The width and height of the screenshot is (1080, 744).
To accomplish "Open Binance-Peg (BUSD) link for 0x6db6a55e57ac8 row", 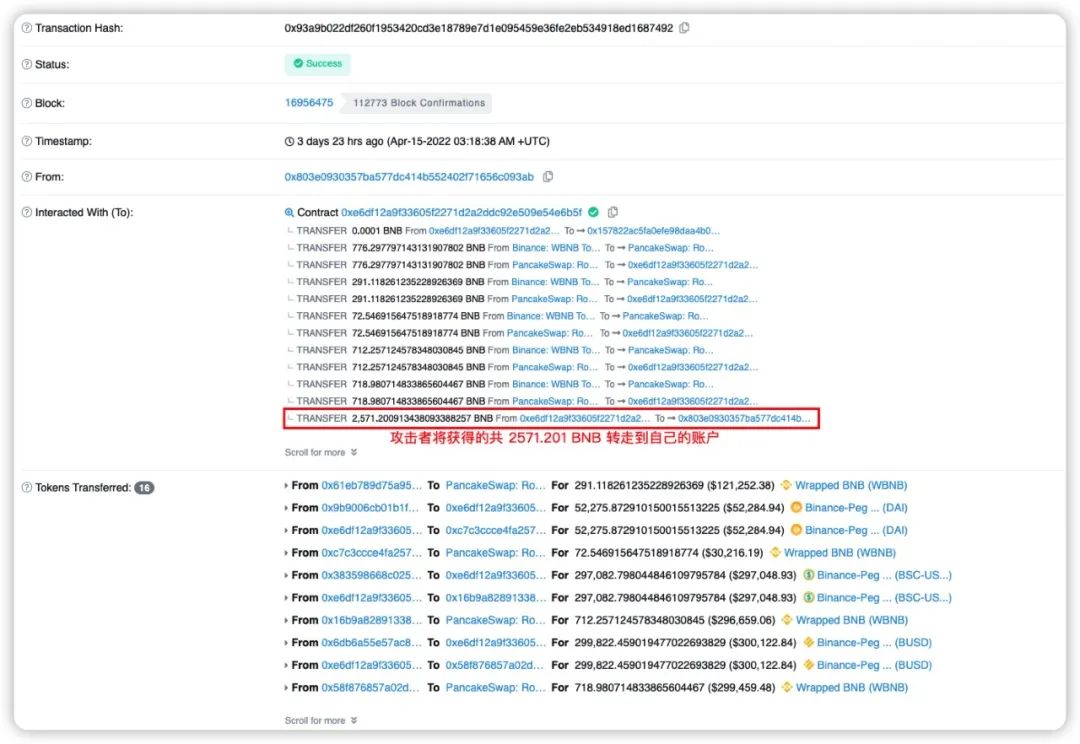I will click(x=874, y=643).
